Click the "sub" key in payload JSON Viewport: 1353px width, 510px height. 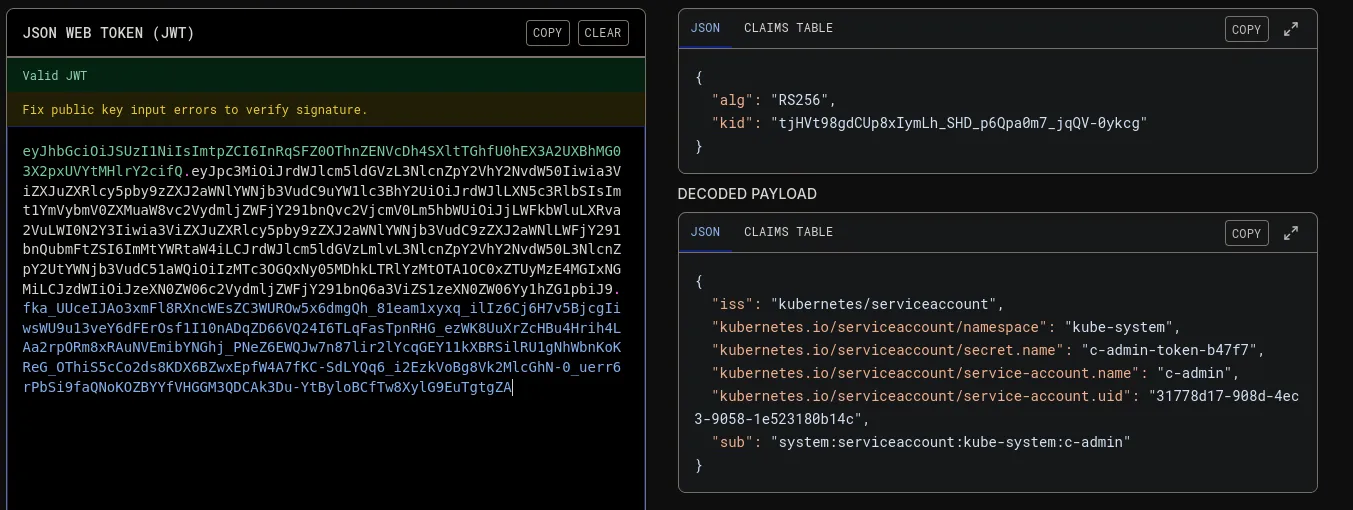click(x=731, y=442)
